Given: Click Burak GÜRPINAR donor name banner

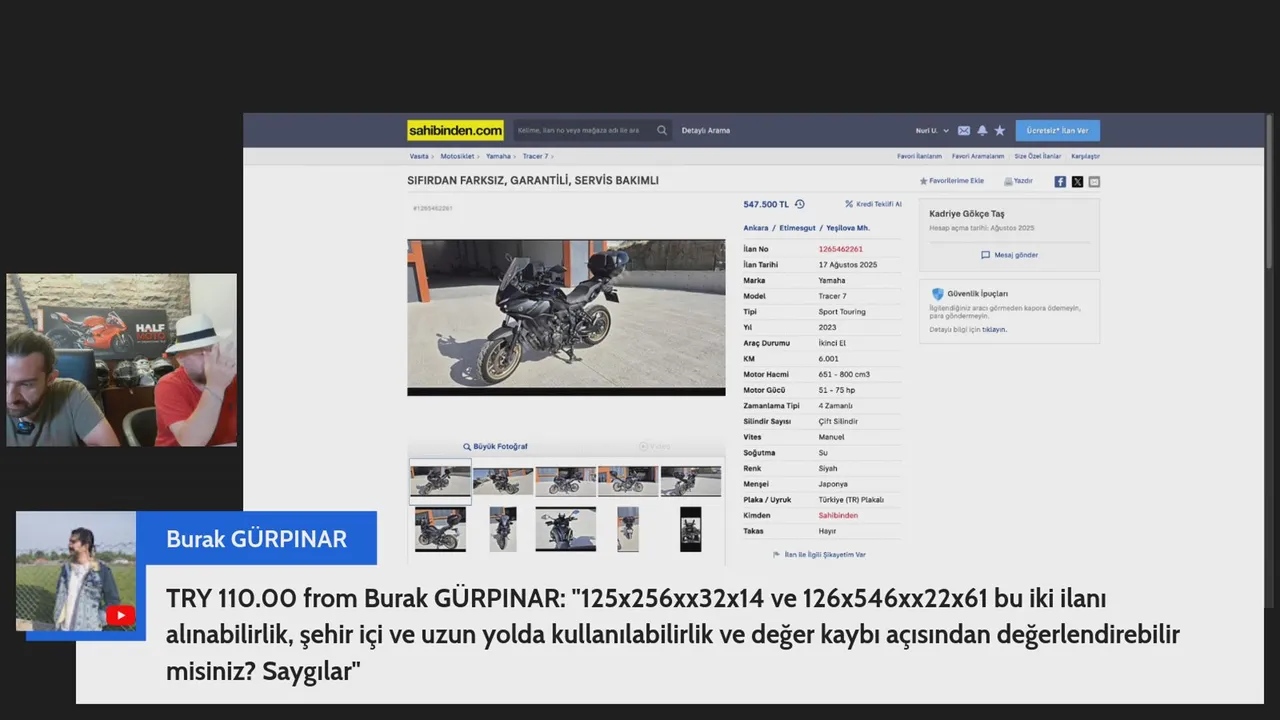Looking at the screenshot, I should click(256, 538).
